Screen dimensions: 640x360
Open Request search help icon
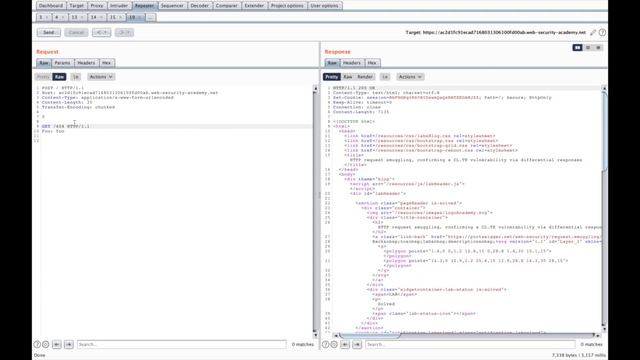click(37, 344)
